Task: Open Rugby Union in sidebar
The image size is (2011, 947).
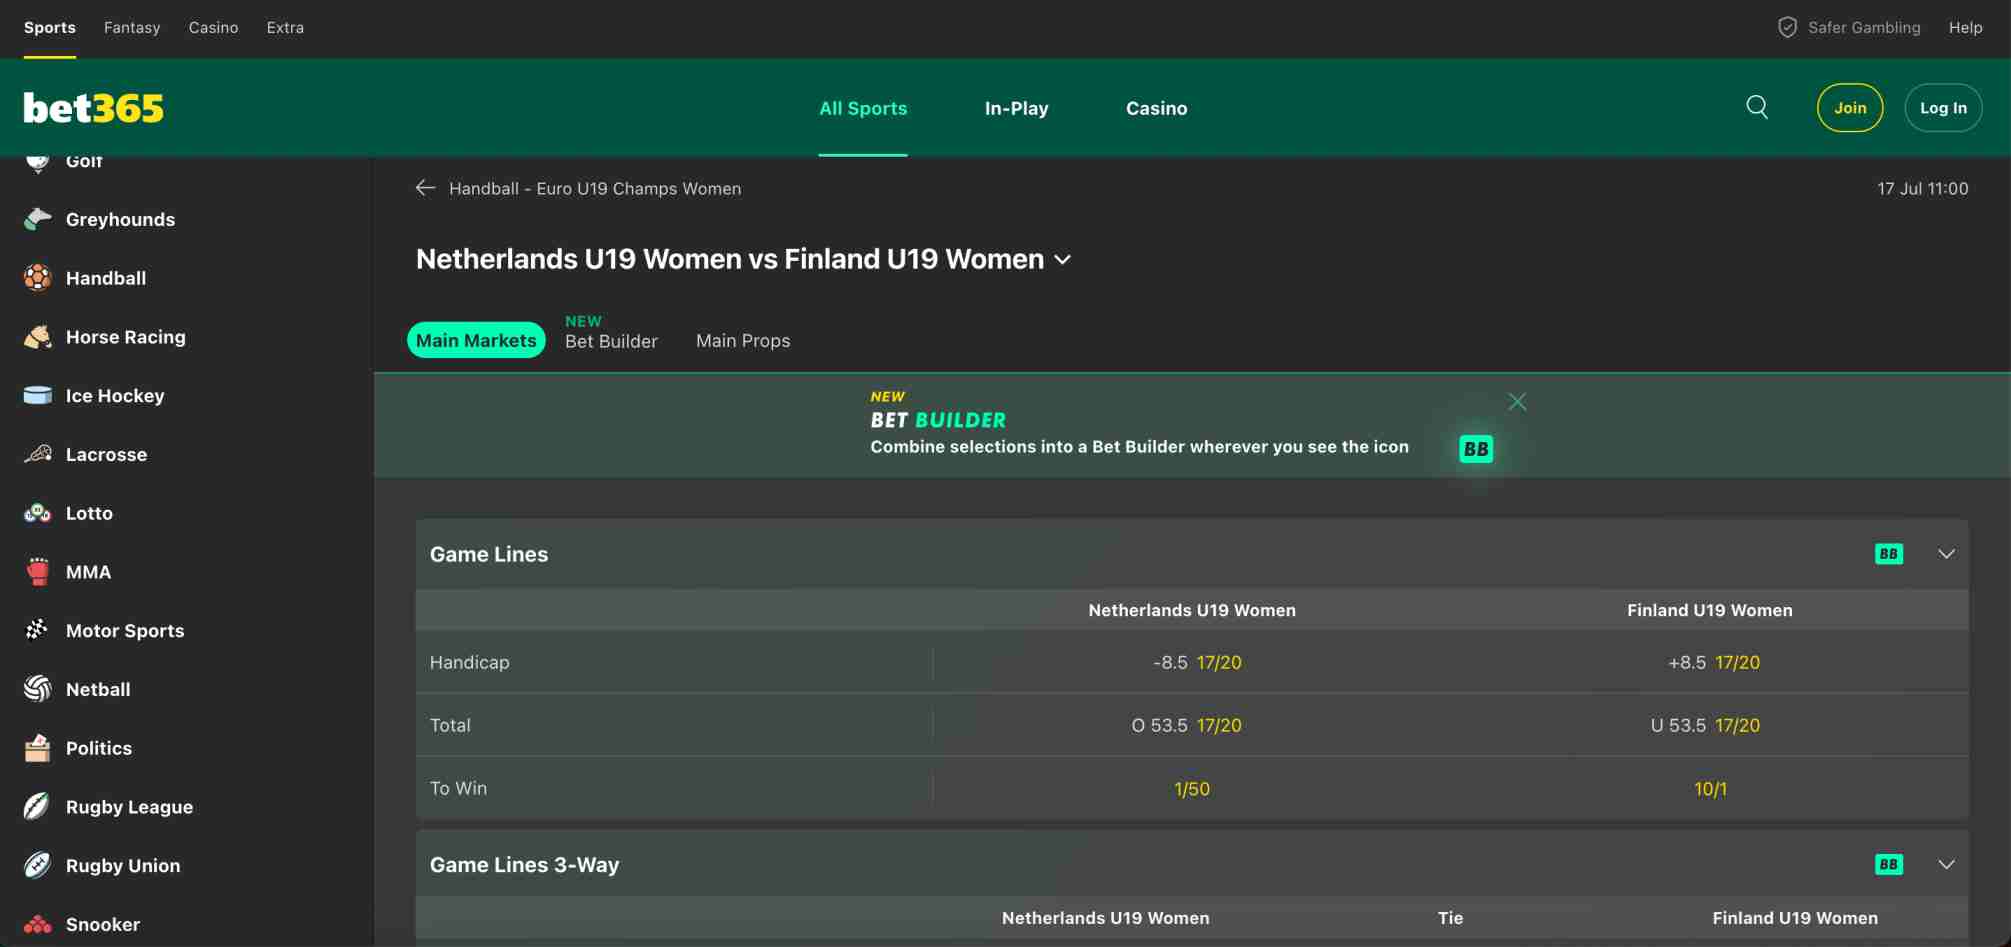Action: tap(123, 866)
